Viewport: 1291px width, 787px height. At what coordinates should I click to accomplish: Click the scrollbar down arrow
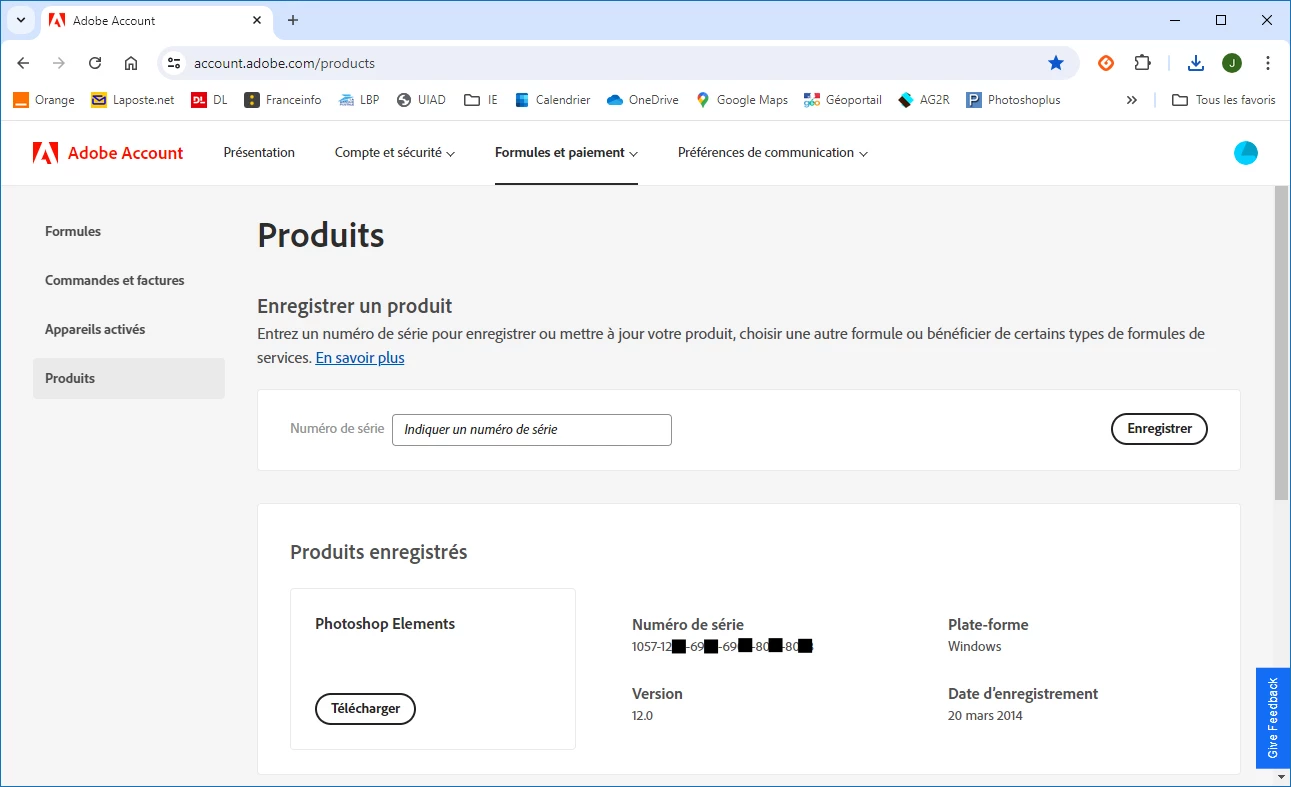point(1282,777)
